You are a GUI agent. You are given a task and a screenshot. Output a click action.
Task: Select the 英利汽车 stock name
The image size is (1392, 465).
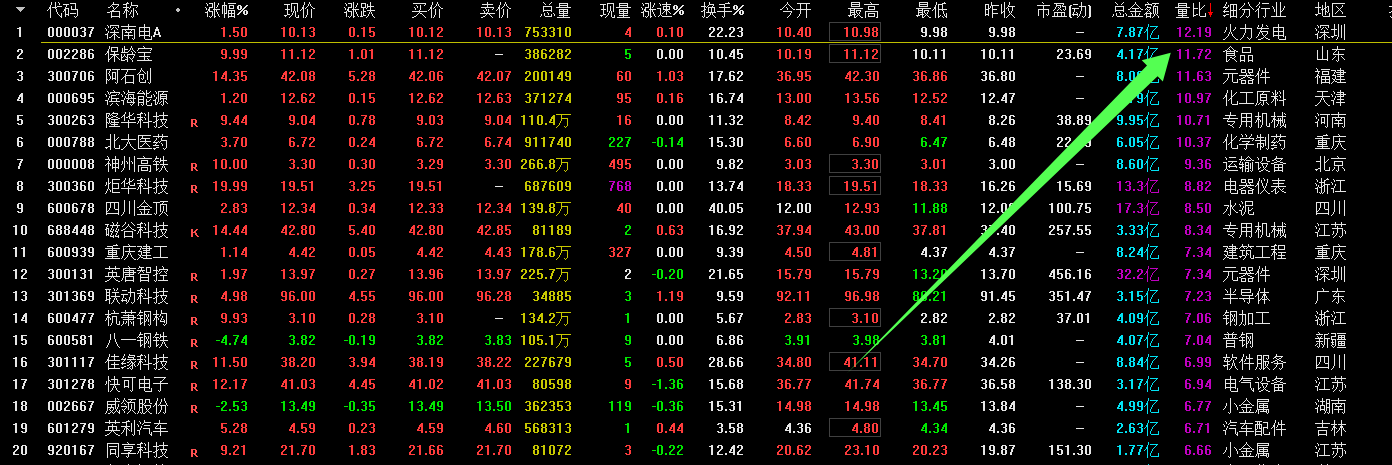[138, 428]
